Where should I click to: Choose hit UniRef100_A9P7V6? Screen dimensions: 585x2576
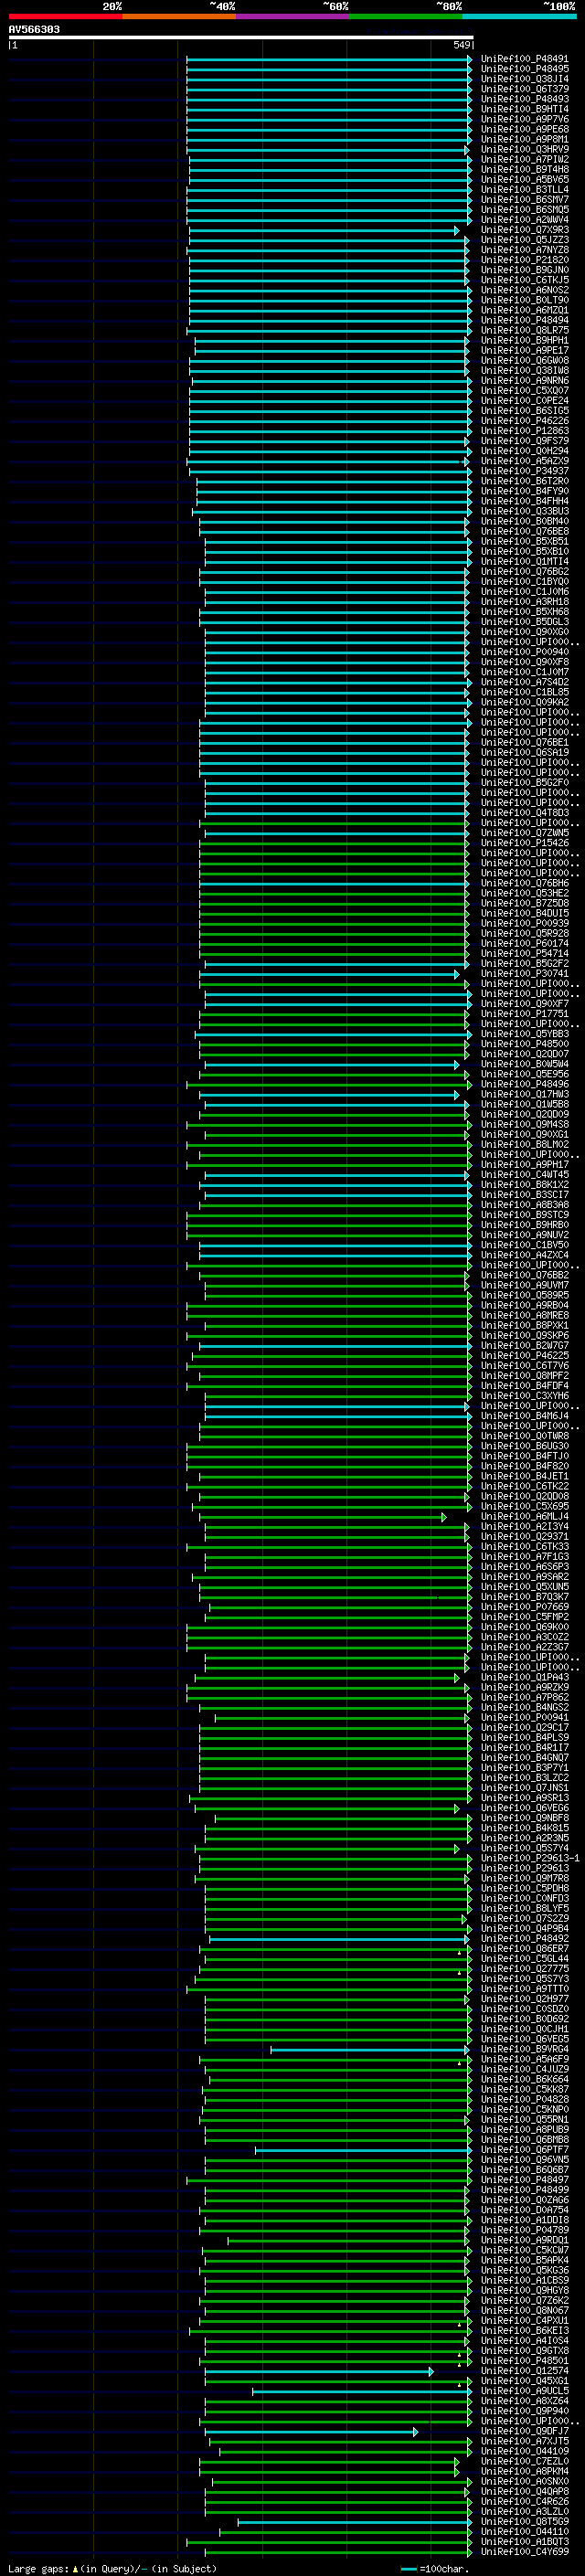tap(525, 119)
